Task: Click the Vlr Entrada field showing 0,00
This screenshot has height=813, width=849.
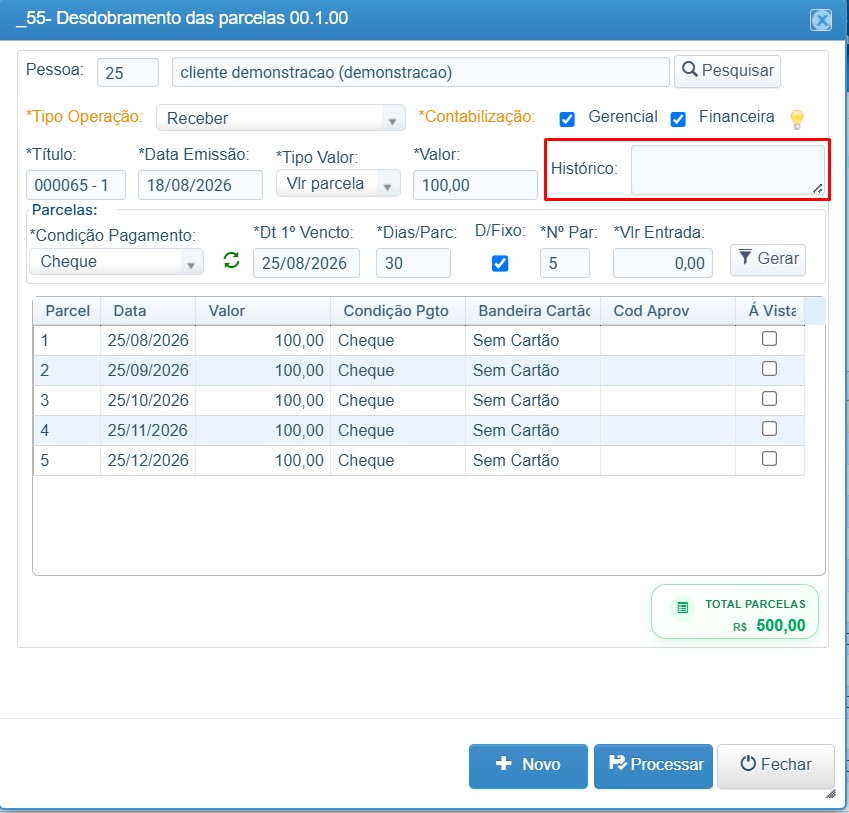Action: [x=663, y=263]
